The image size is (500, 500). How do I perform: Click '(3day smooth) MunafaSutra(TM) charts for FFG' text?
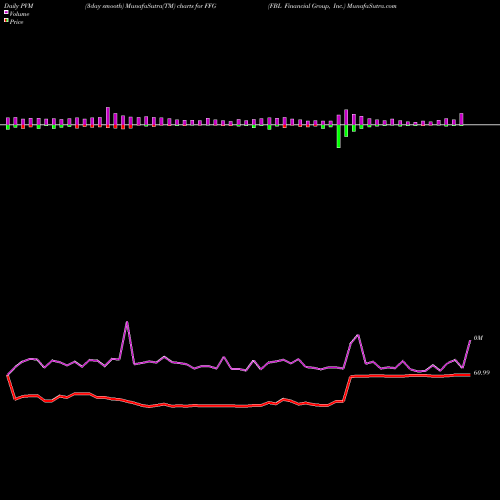click(151, 6)
